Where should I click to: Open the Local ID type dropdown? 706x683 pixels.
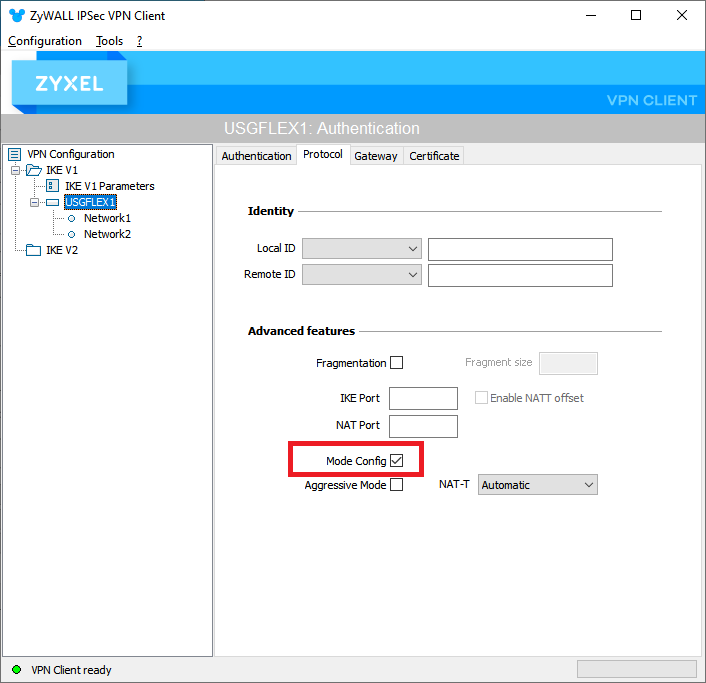click(x=362, y=249)
